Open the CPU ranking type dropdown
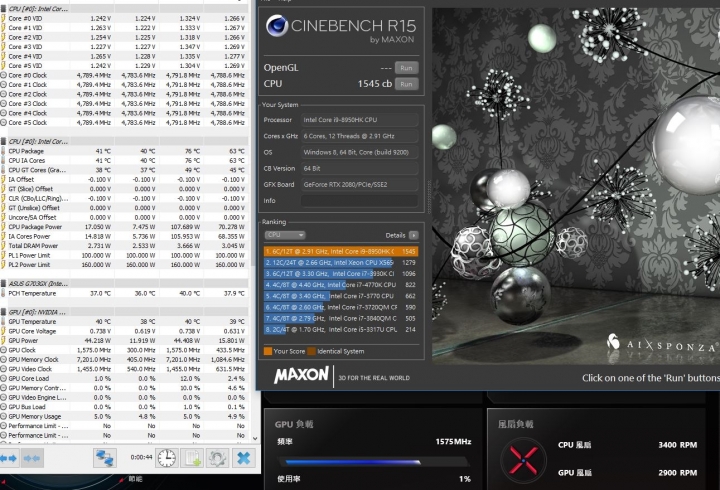Viewport: 720px width, 490px height. coord(285,235)
